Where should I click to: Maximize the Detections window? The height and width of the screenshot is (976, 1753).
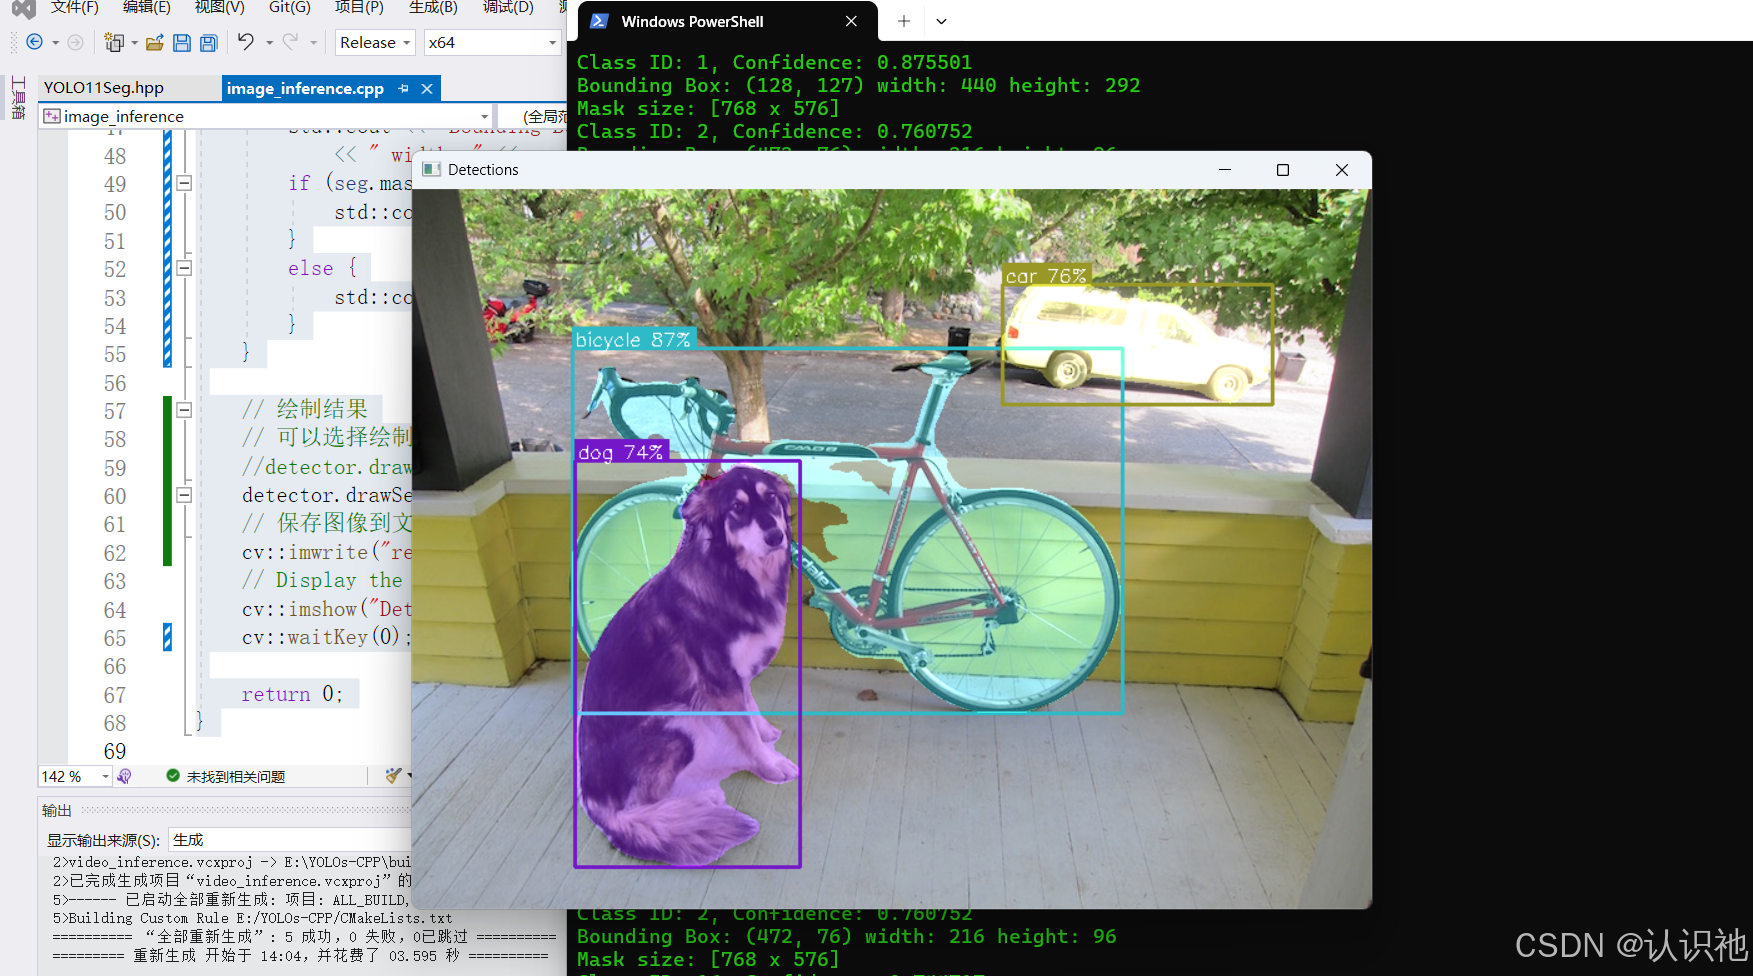[x=1283, y=170]
